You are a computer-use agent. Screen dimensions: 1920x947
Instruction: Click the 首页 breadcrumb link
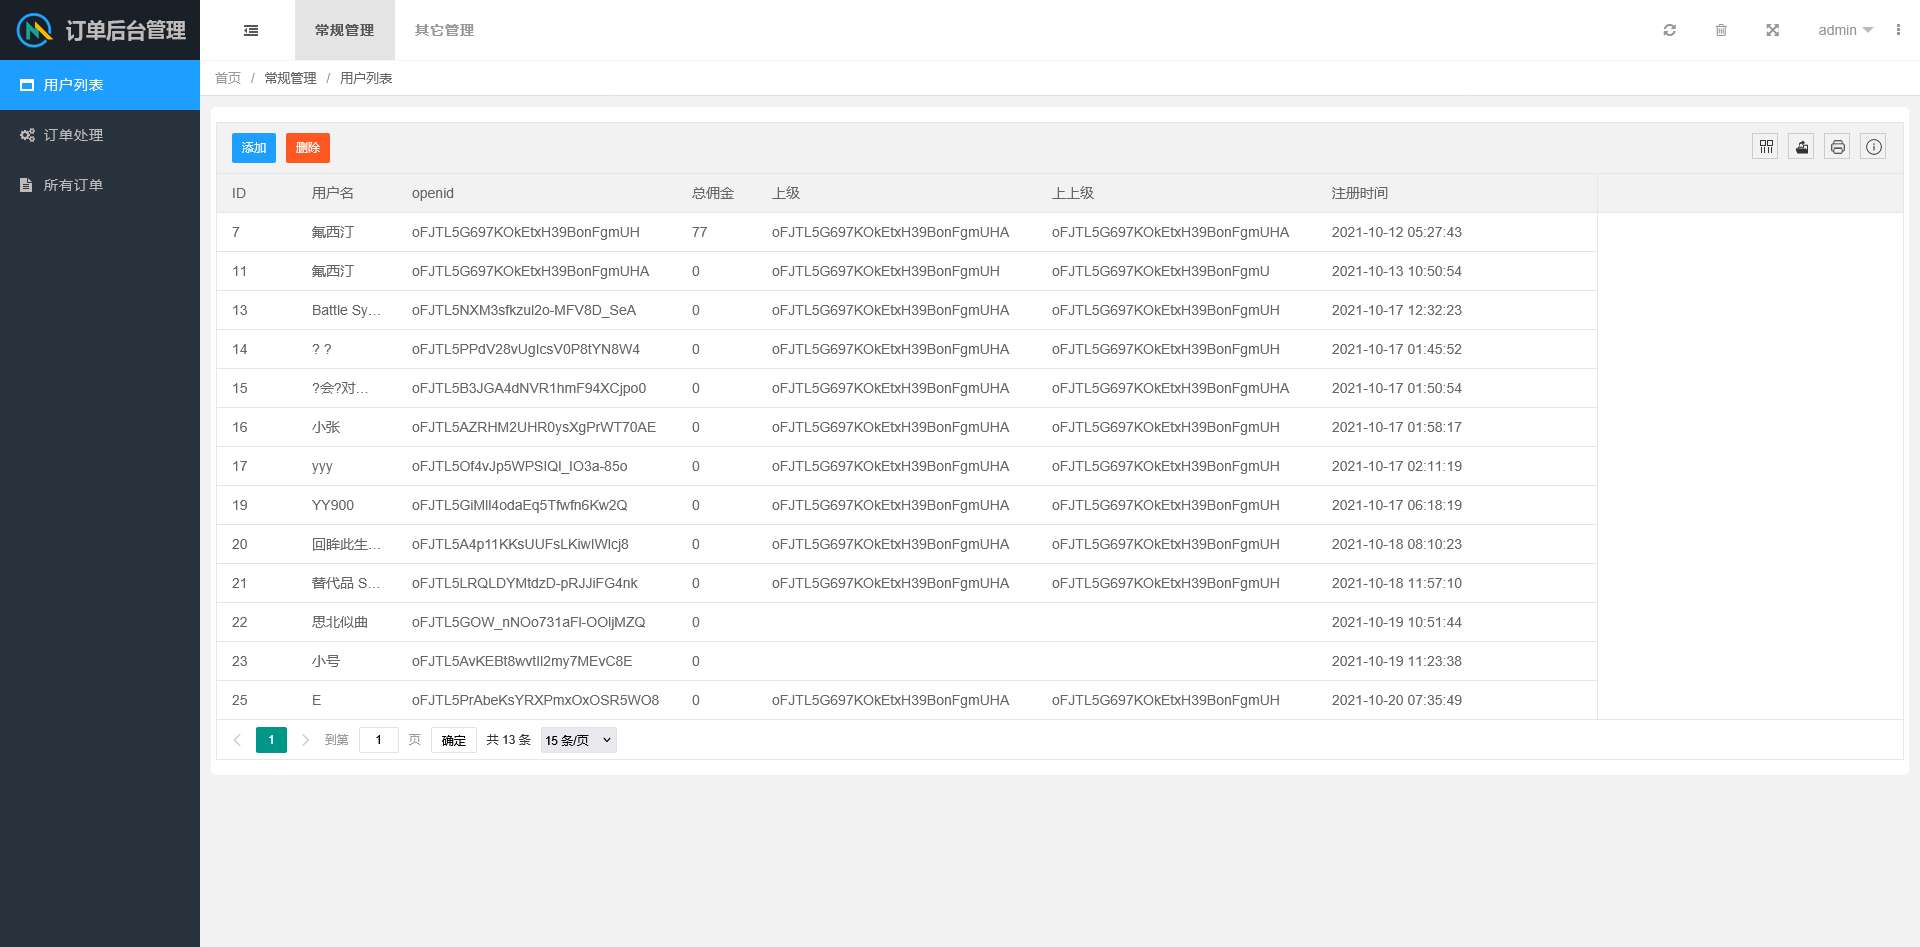point(228,78)
